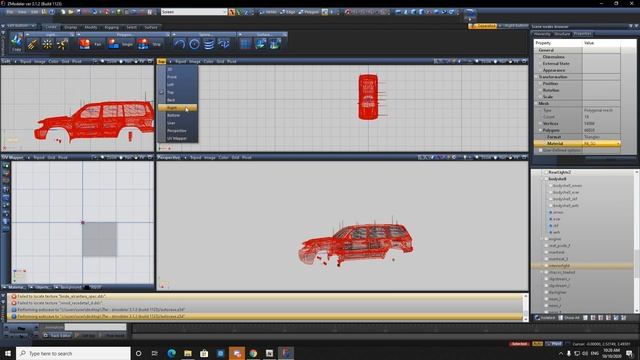640x360 pixels.
Task: Open the Screen coordinate dropdown
Action: (x=194, y=12)
